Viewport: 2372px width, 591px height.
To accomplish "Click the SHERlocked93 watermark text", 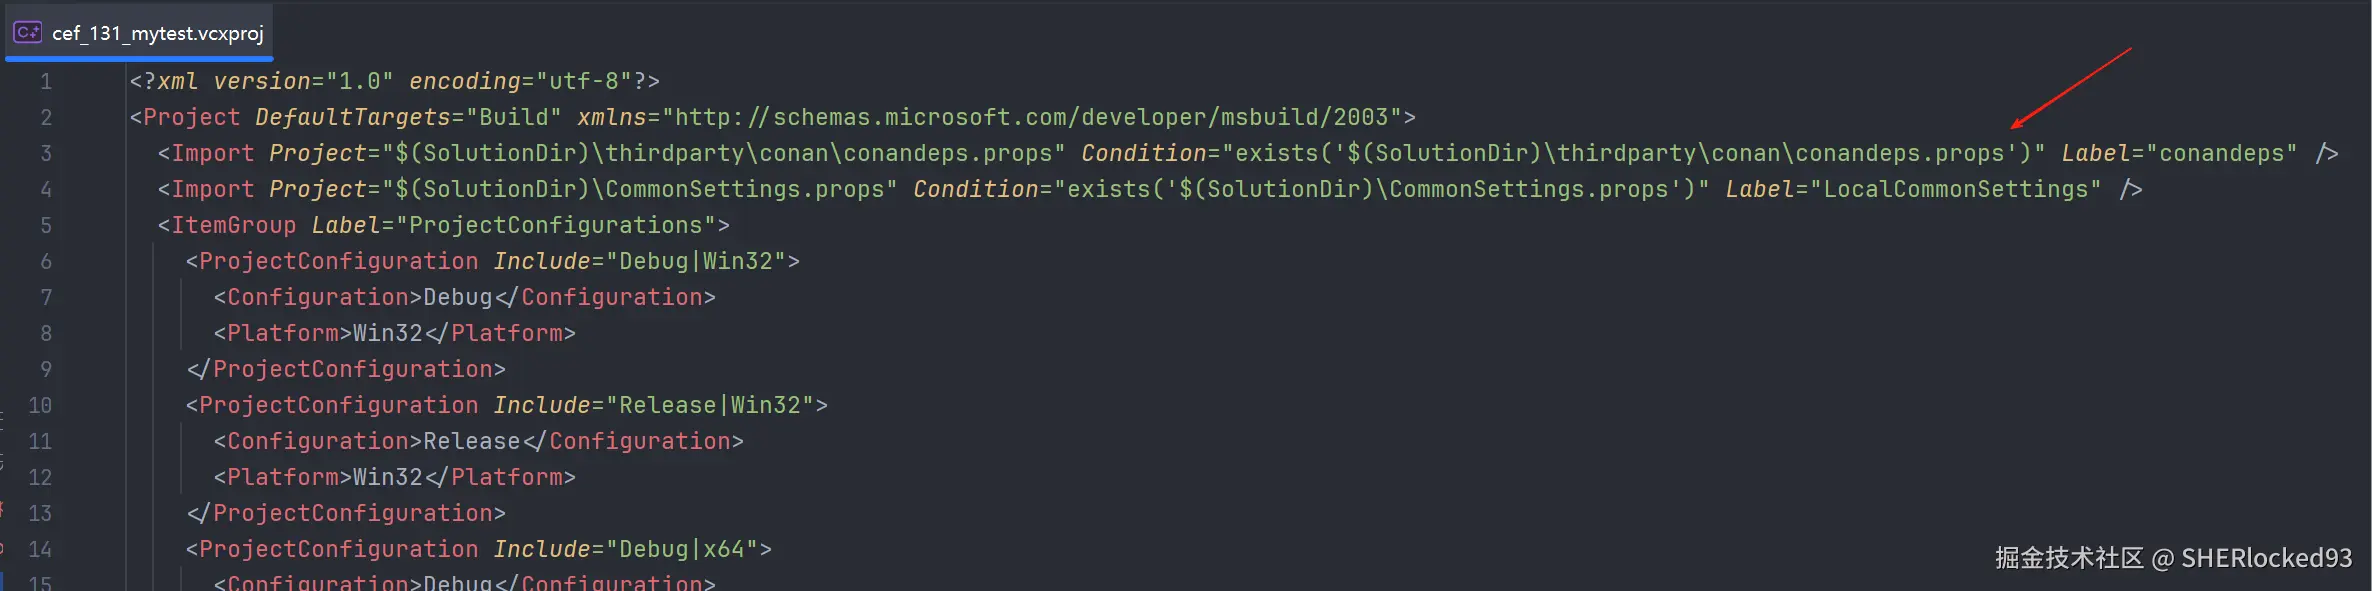I will 2265,558.
